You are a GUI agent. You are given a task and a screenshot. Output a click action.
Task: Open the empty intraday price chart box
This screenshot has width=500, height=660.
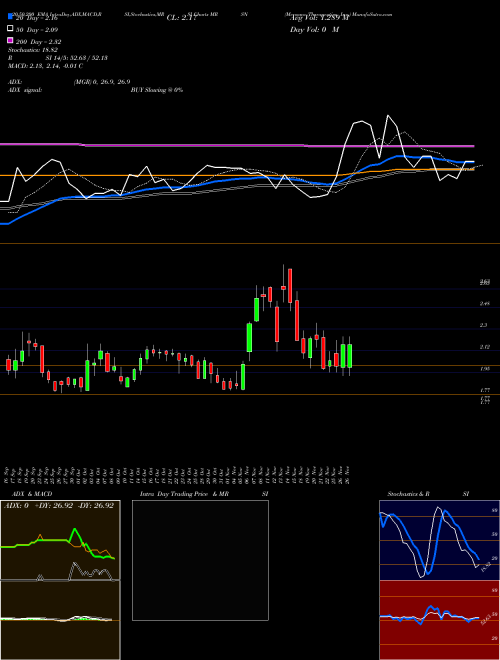[200, 560]
